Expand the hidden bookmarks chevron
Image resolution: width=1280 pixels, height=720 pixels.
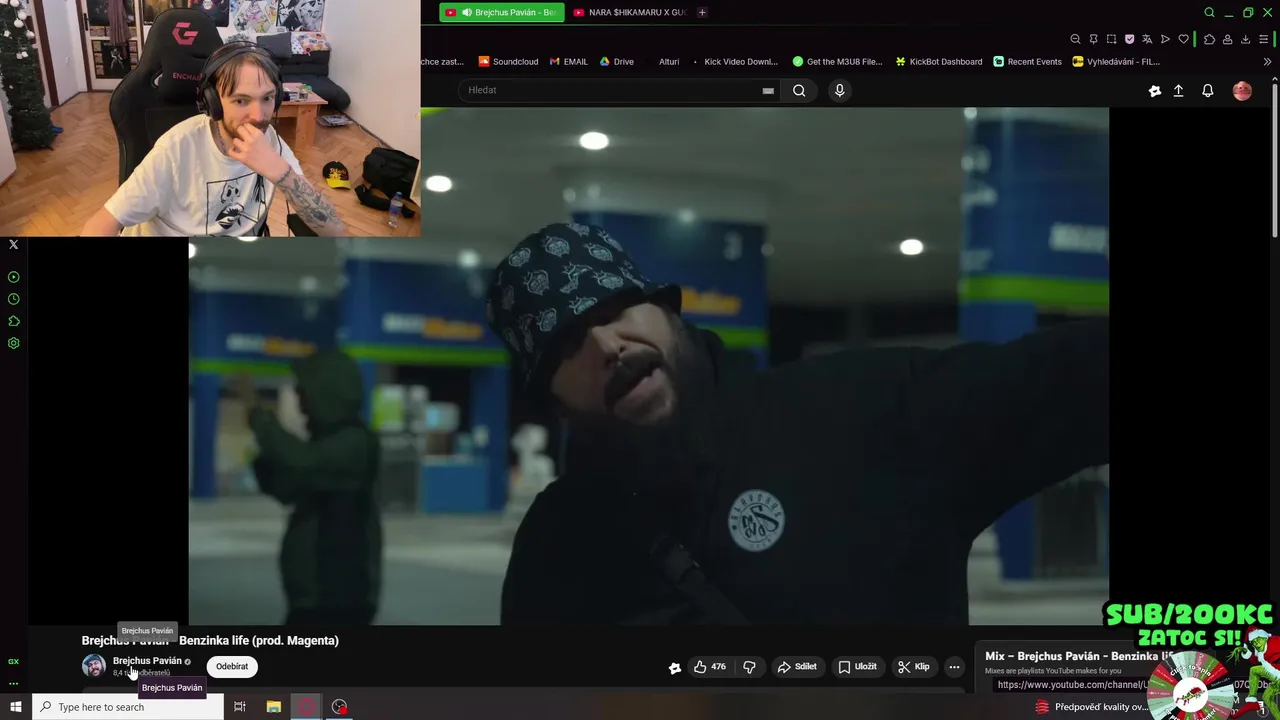[1267, 62]
